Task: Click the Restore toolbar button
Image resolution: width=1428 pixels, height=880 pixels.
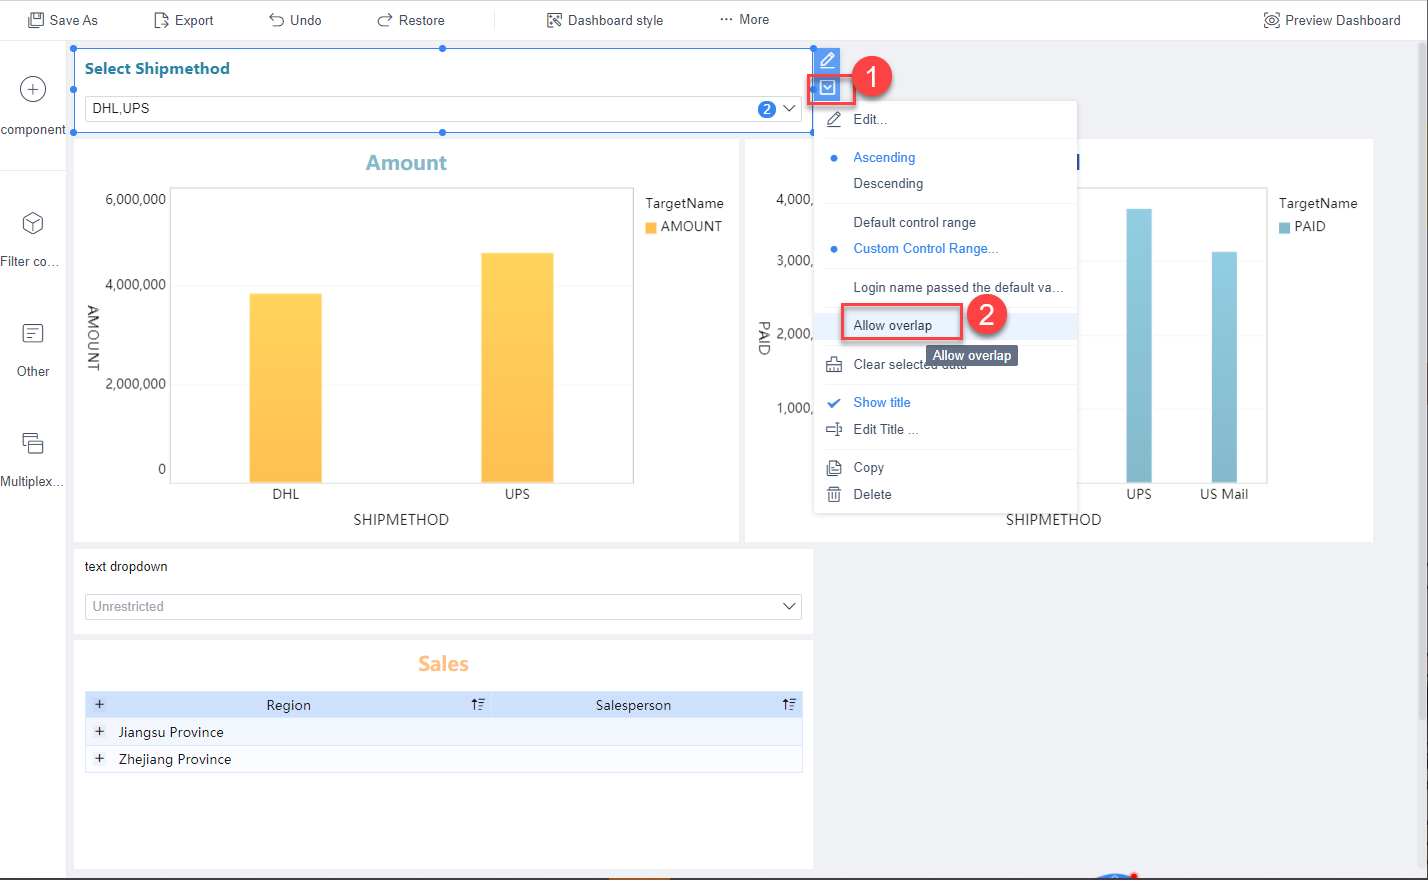Action: coord(411,20)
